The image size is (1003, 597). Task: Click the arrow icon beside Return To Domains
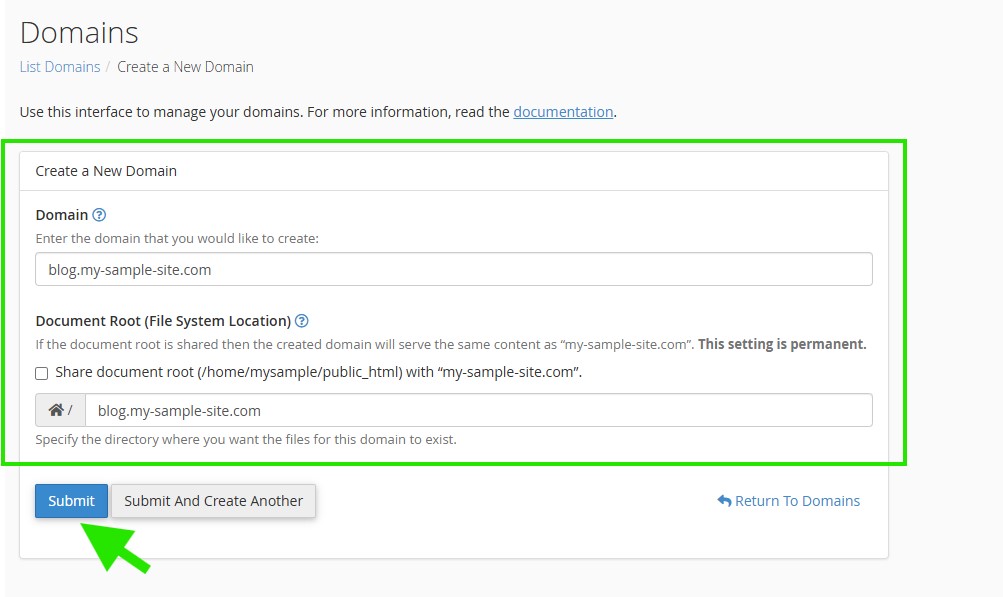click(724, 501)
